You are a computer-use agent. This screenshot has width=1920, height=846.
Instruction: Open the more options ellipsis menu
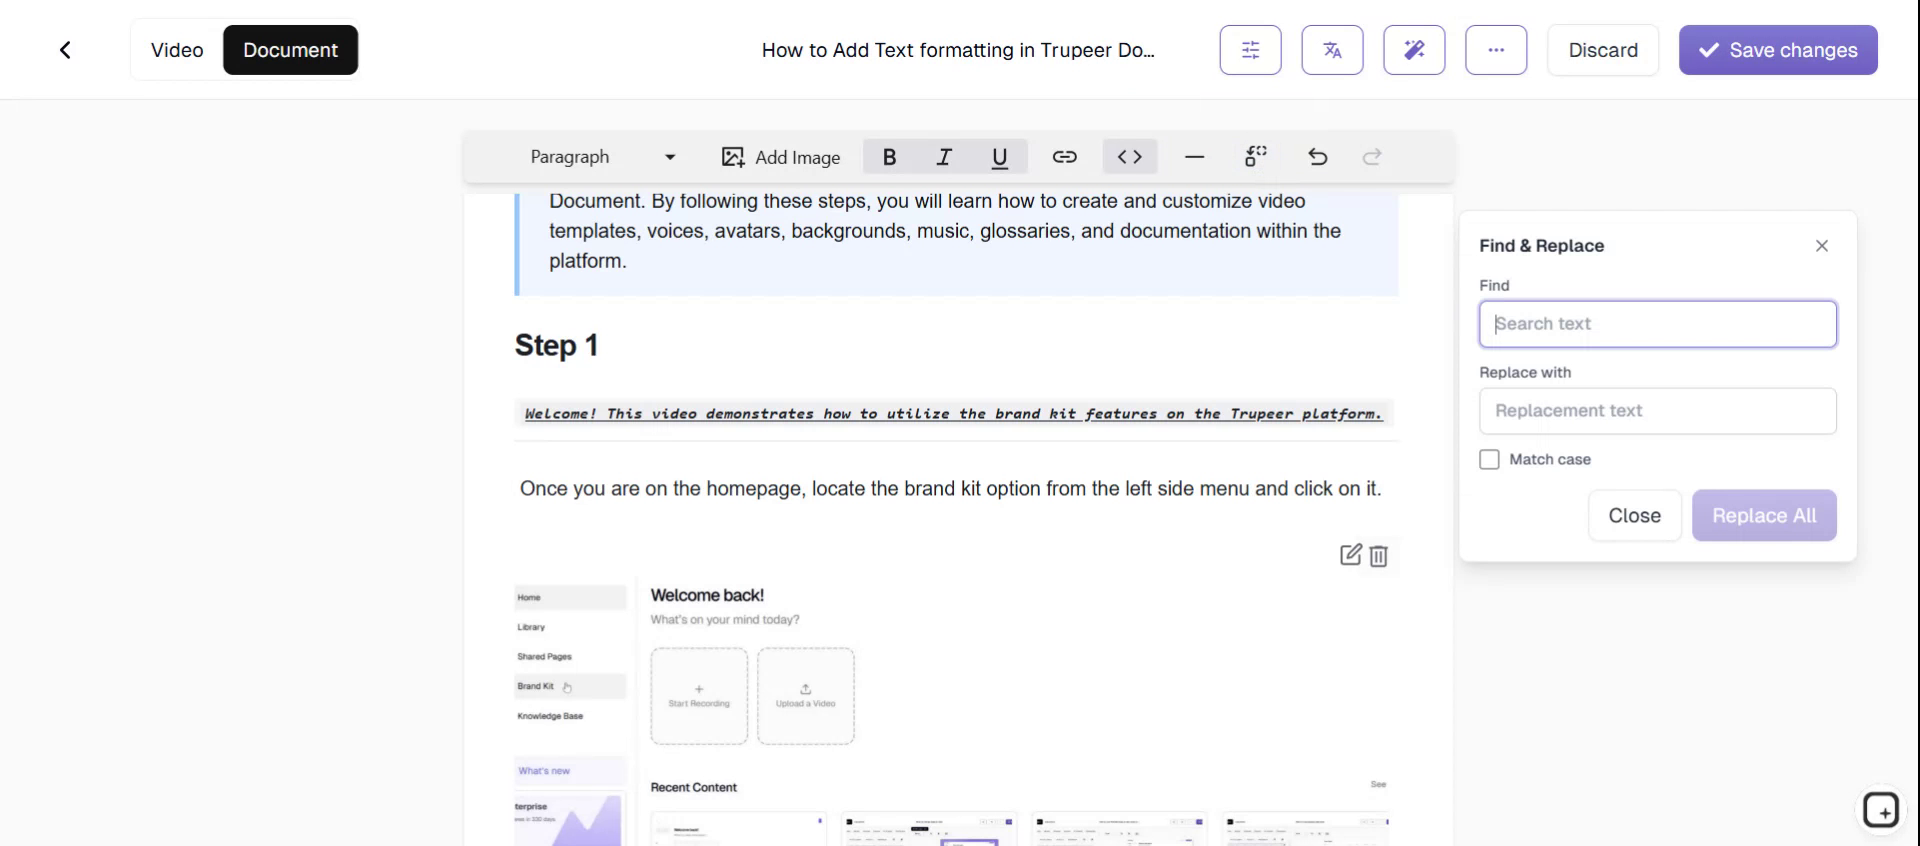[1496, 50]
